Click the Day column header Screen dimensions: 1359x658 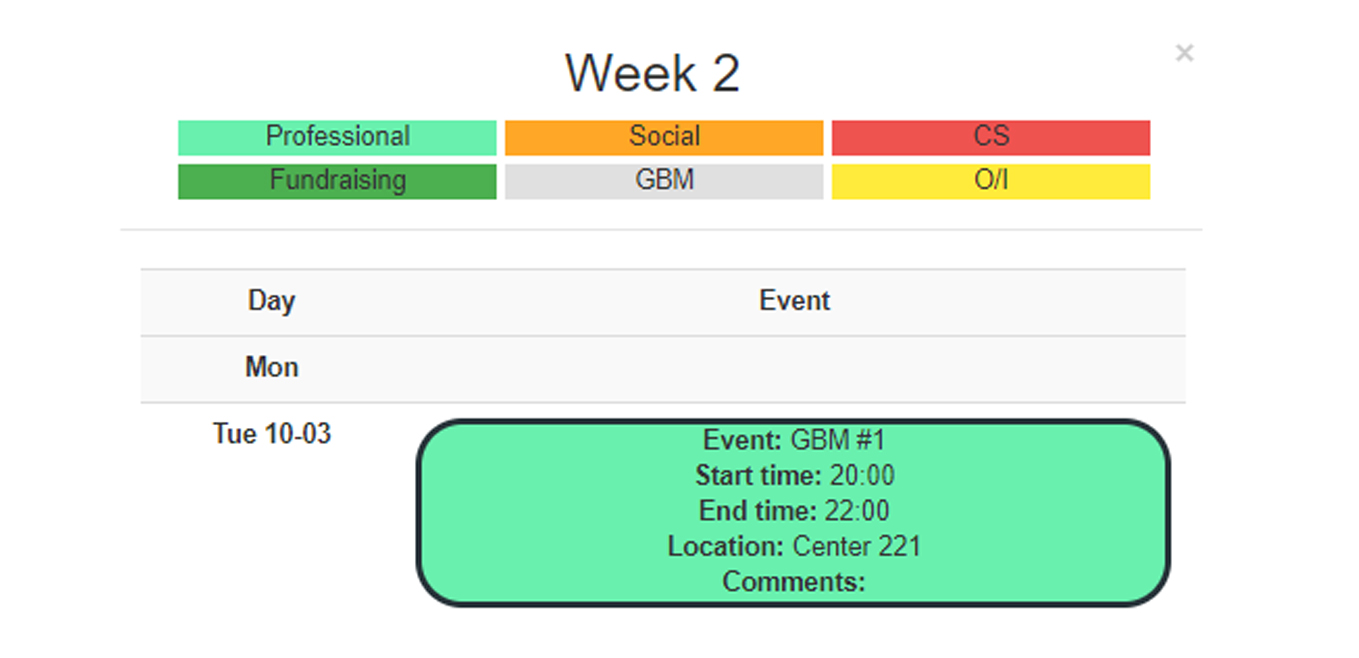click(272, 301)
